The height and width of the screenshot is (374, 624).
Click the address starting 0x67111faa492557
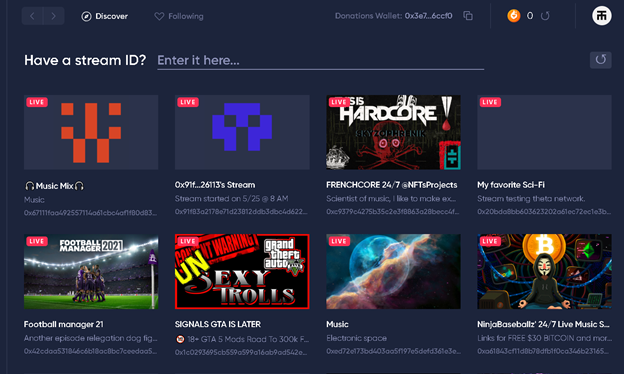tap(90, 213)
